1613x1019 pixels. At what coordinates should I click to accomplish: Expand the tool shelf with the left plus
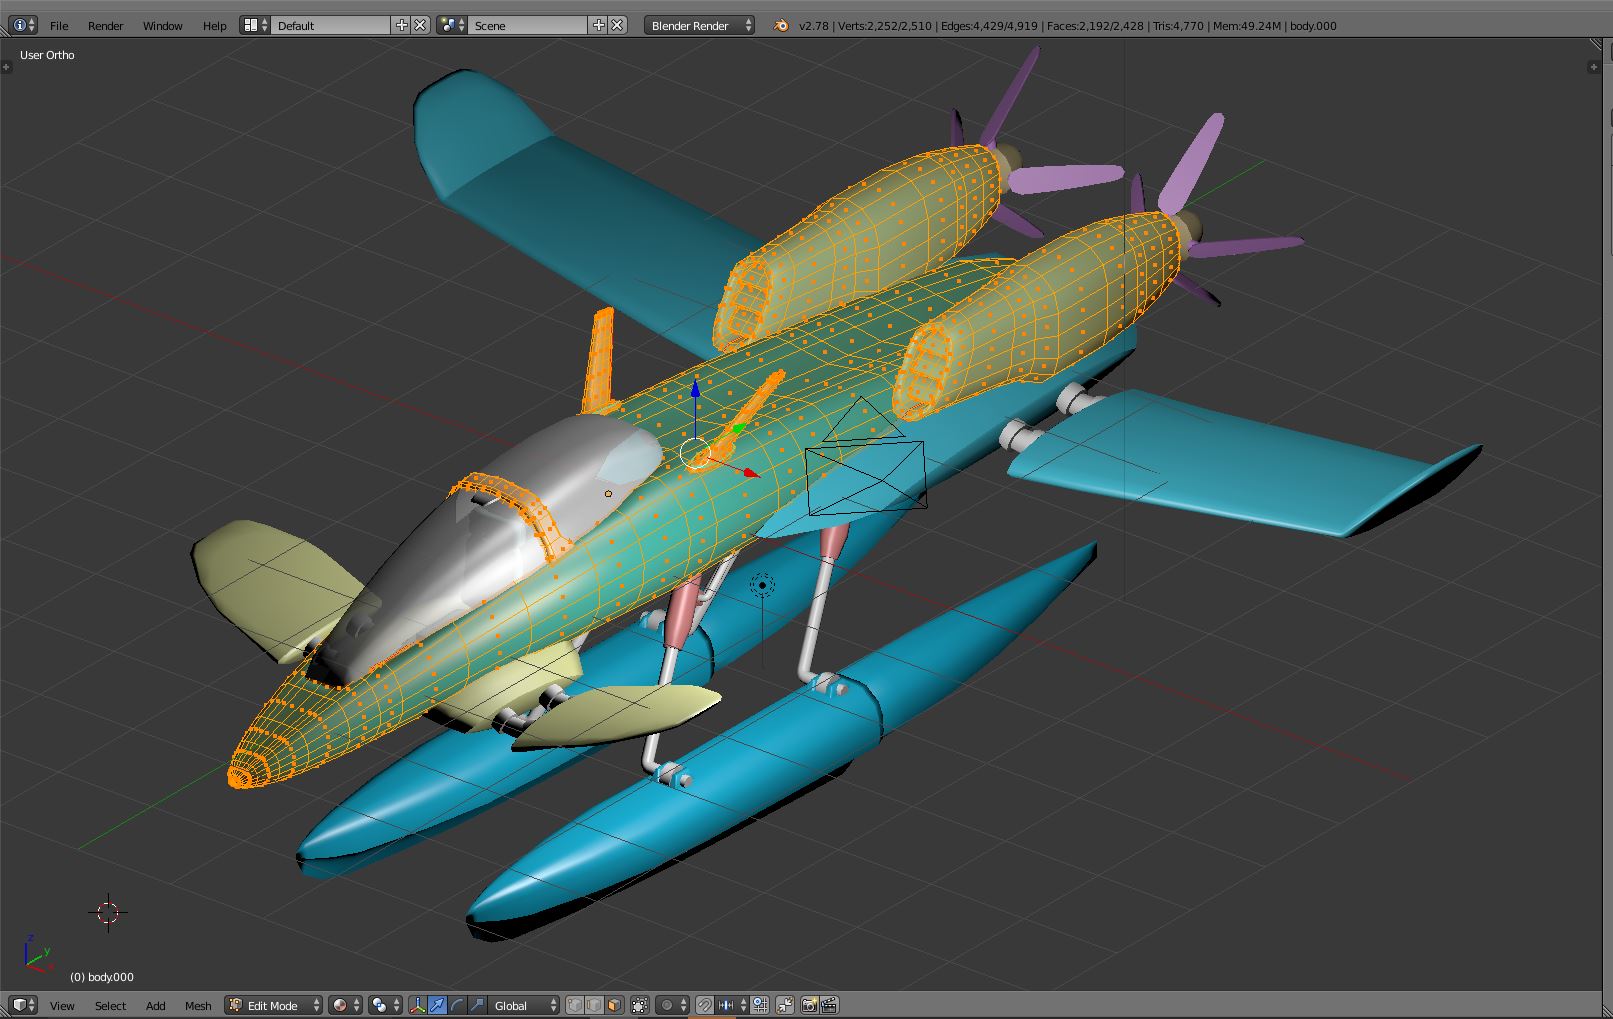(5, 67)
